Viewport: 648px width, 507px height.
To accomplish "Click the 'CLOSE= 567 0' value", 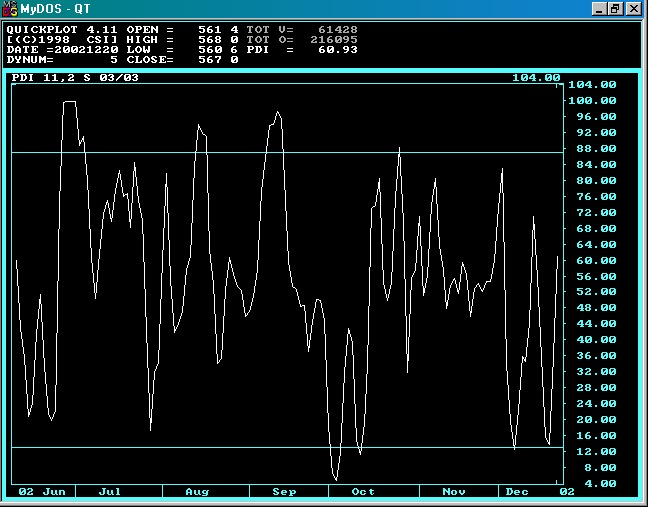I will (x=182, y=60).
